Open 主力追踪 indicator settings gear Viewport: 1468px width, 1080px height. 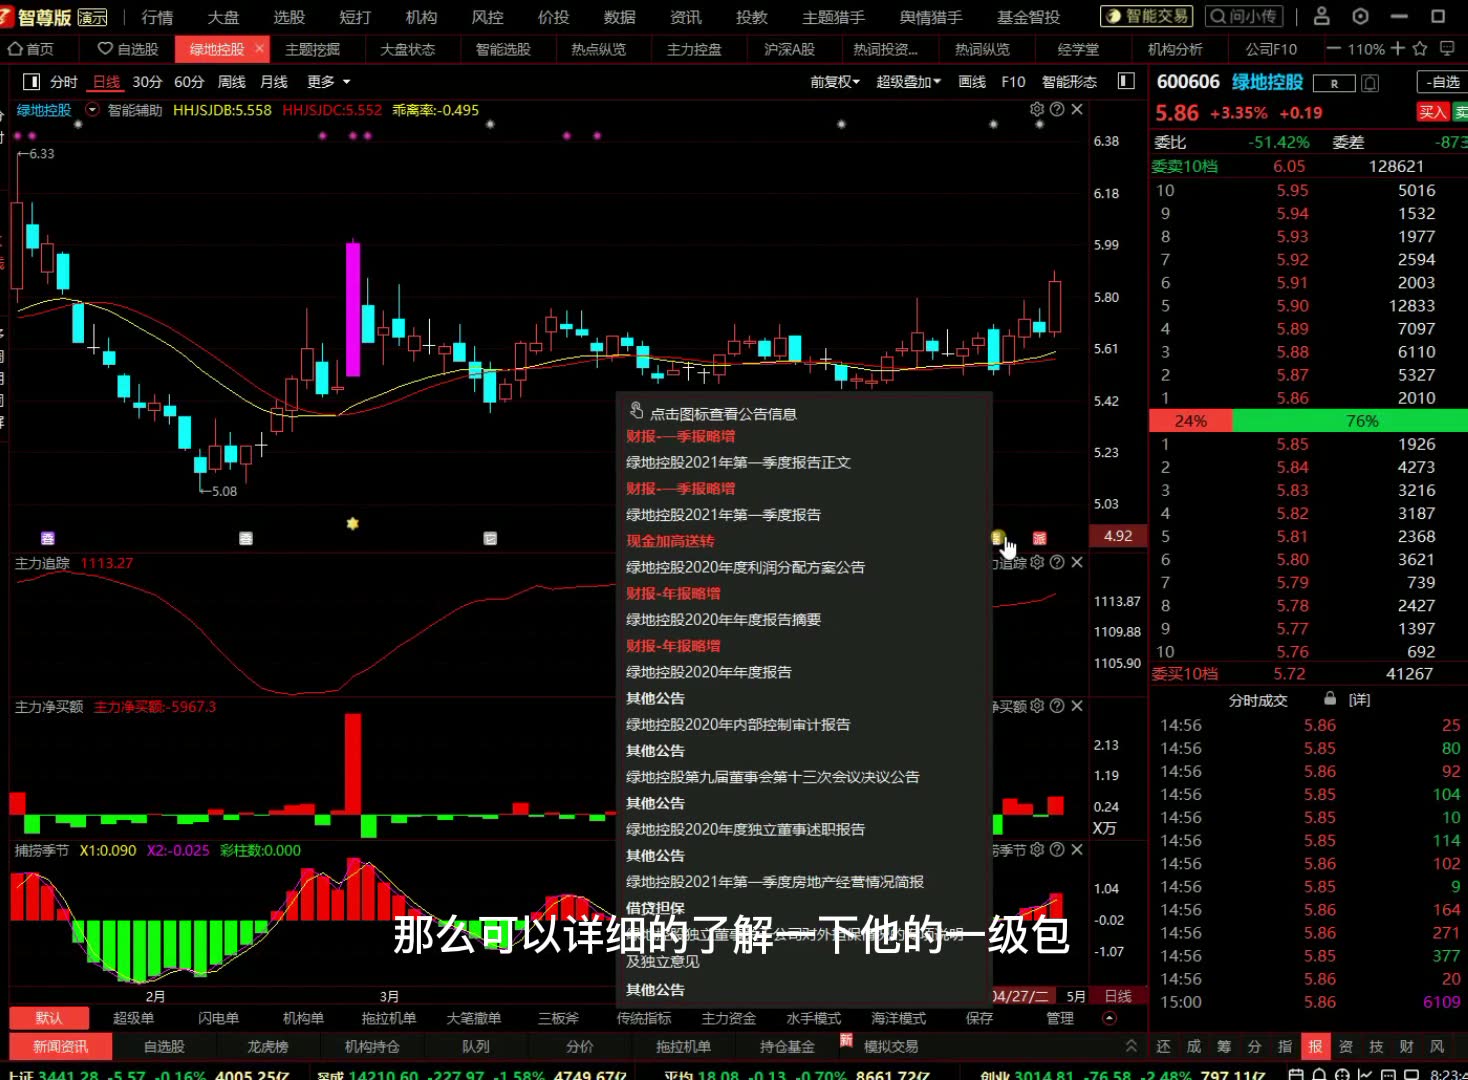1037,562
